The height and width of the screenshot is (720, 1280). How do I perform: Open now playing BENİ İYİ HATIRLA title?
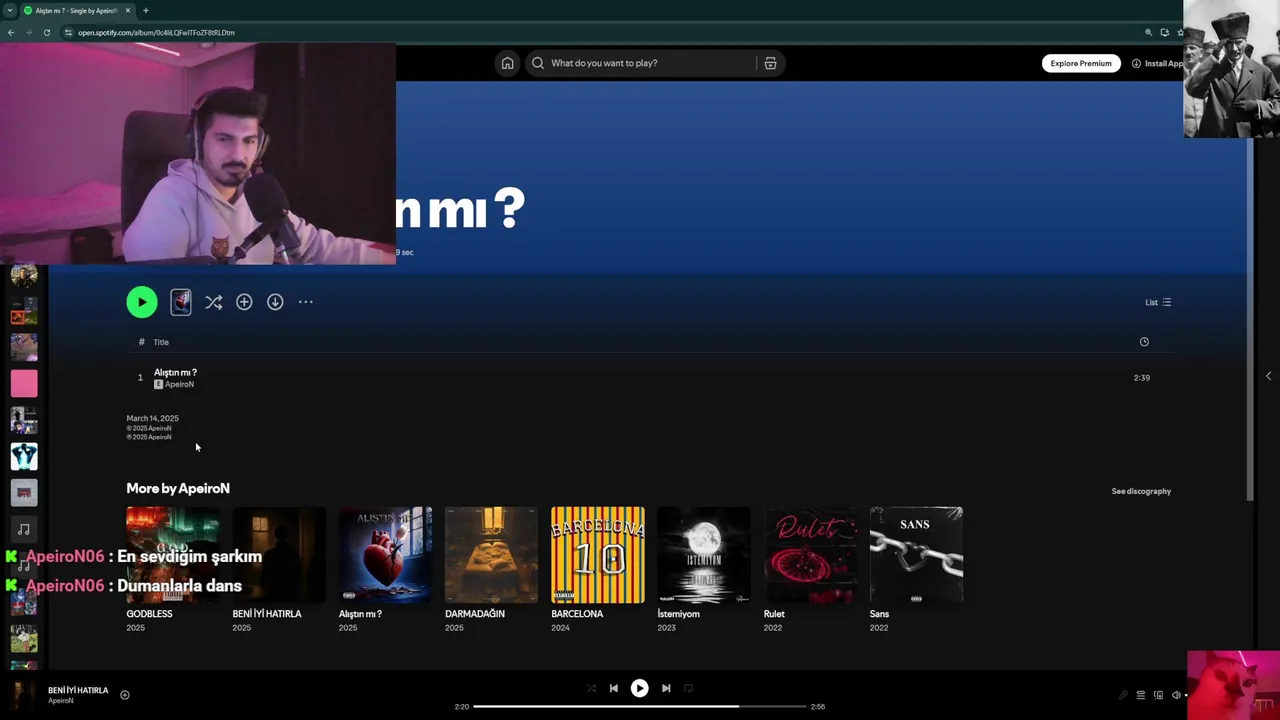tap(78, 690)
